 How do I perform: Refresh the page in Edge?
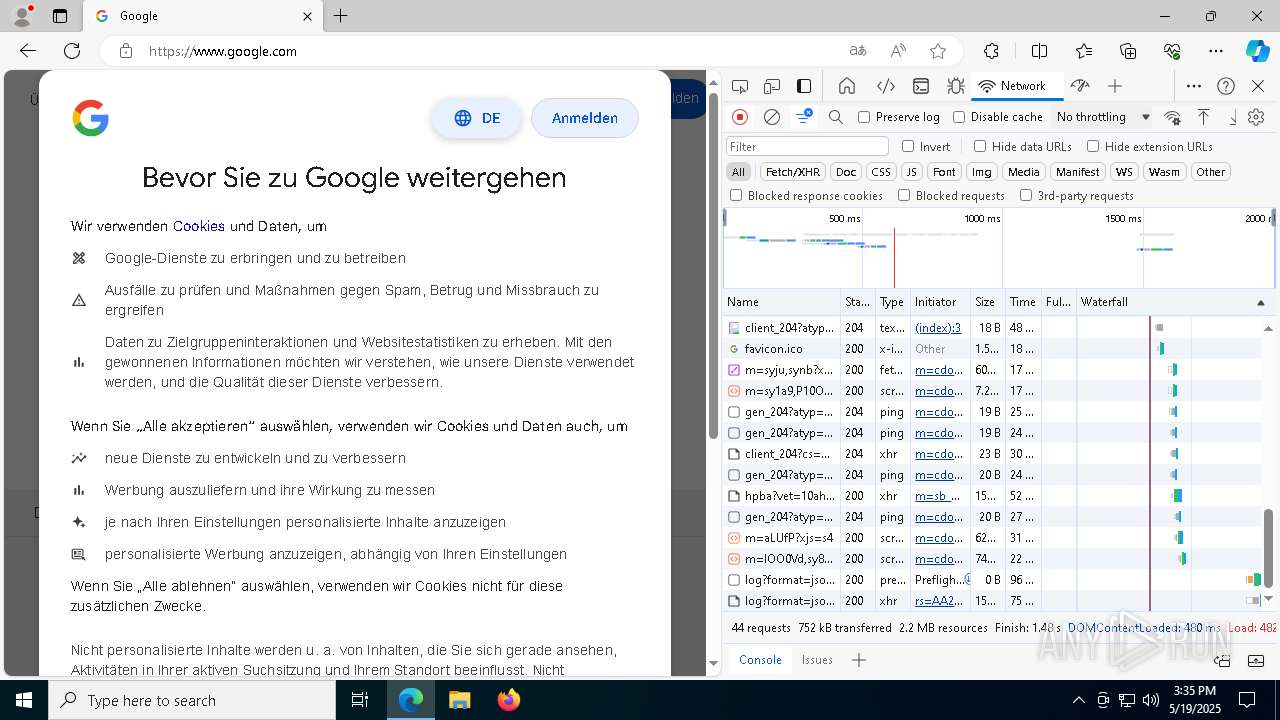pyautogui.click(x=72, y=51)
